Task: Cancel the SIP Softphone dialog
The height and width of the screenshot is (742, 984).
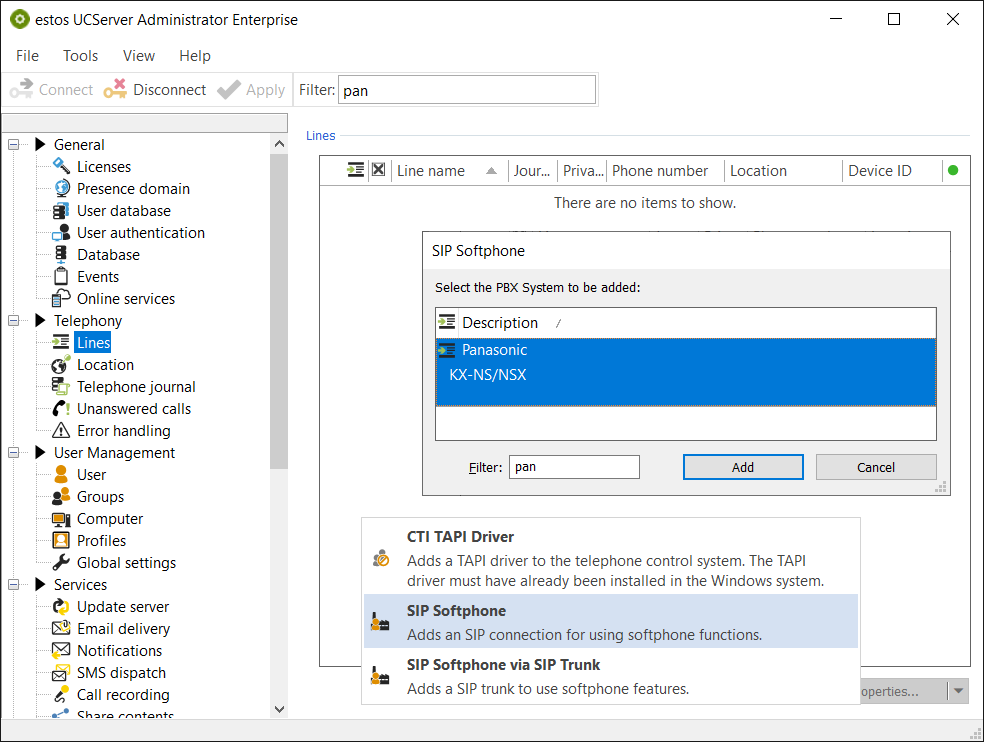Action: pyautogui.click(x=875, y=467)
